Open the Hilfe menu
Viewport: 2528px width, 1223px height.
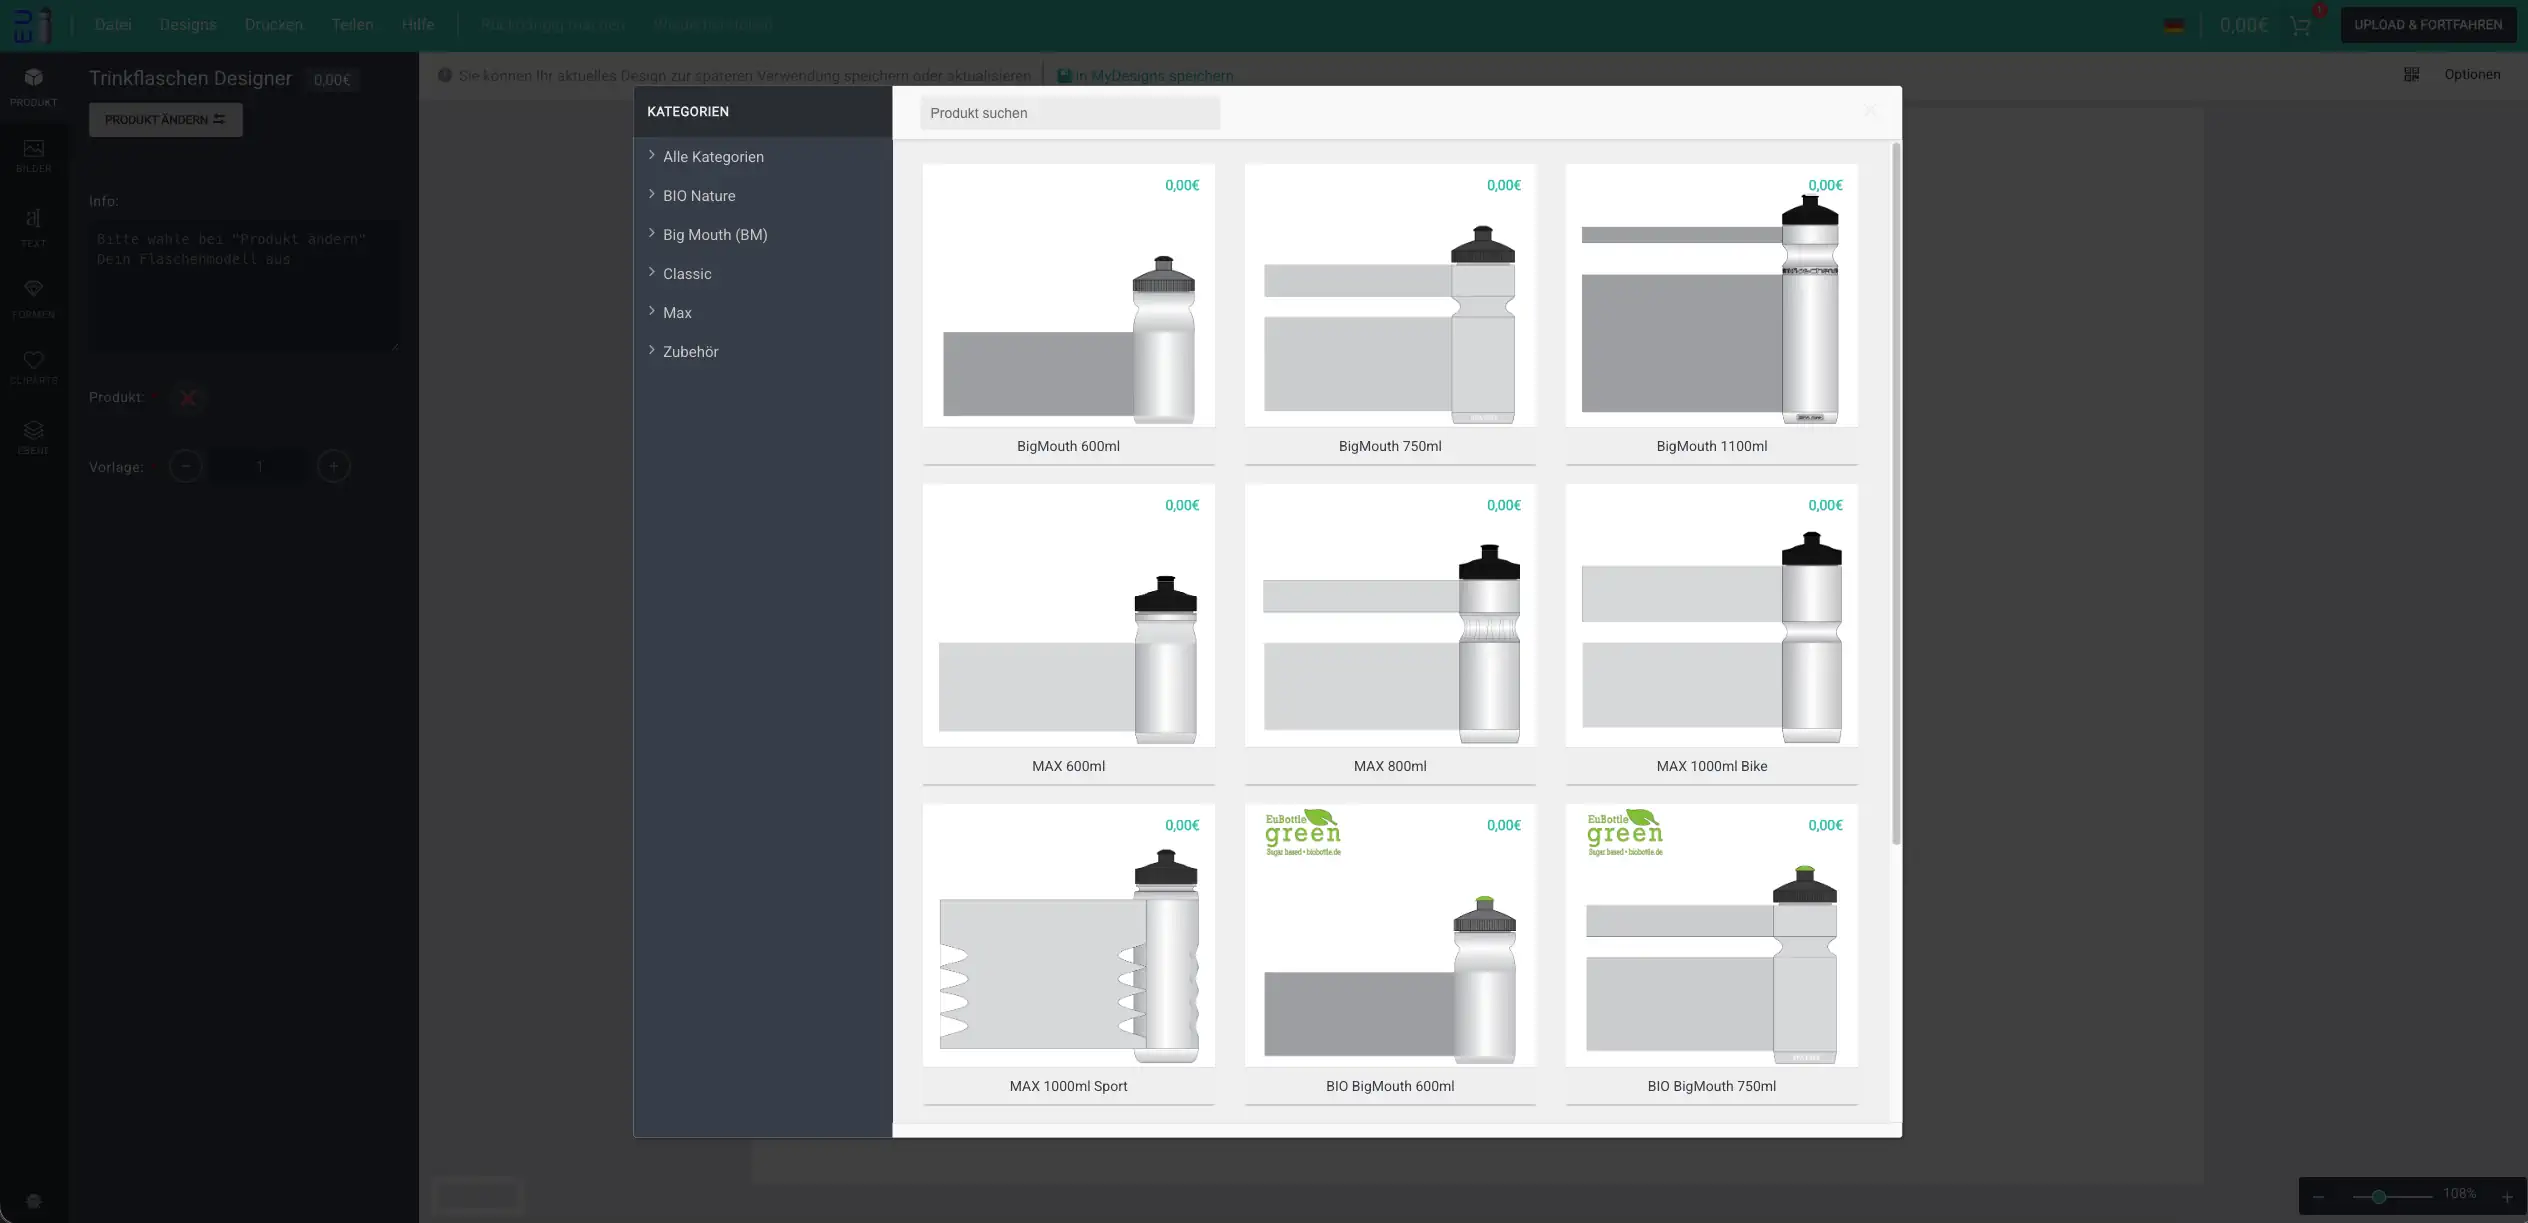[x=418, y=25]
